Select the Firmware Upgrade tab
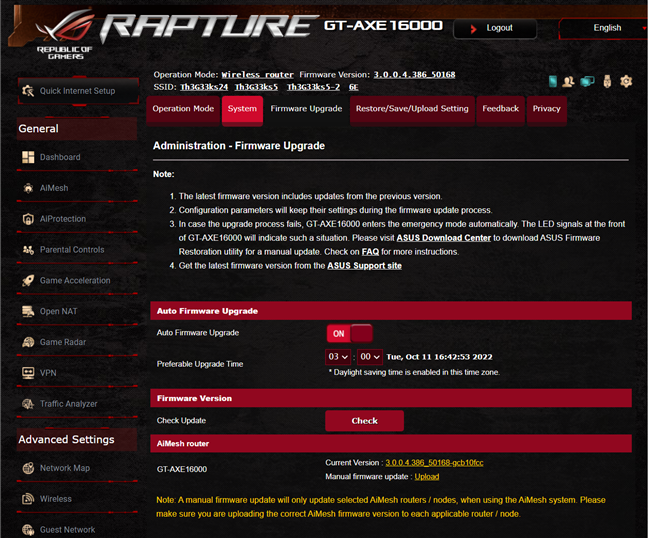648x538 pixels. tap(306, 109)
